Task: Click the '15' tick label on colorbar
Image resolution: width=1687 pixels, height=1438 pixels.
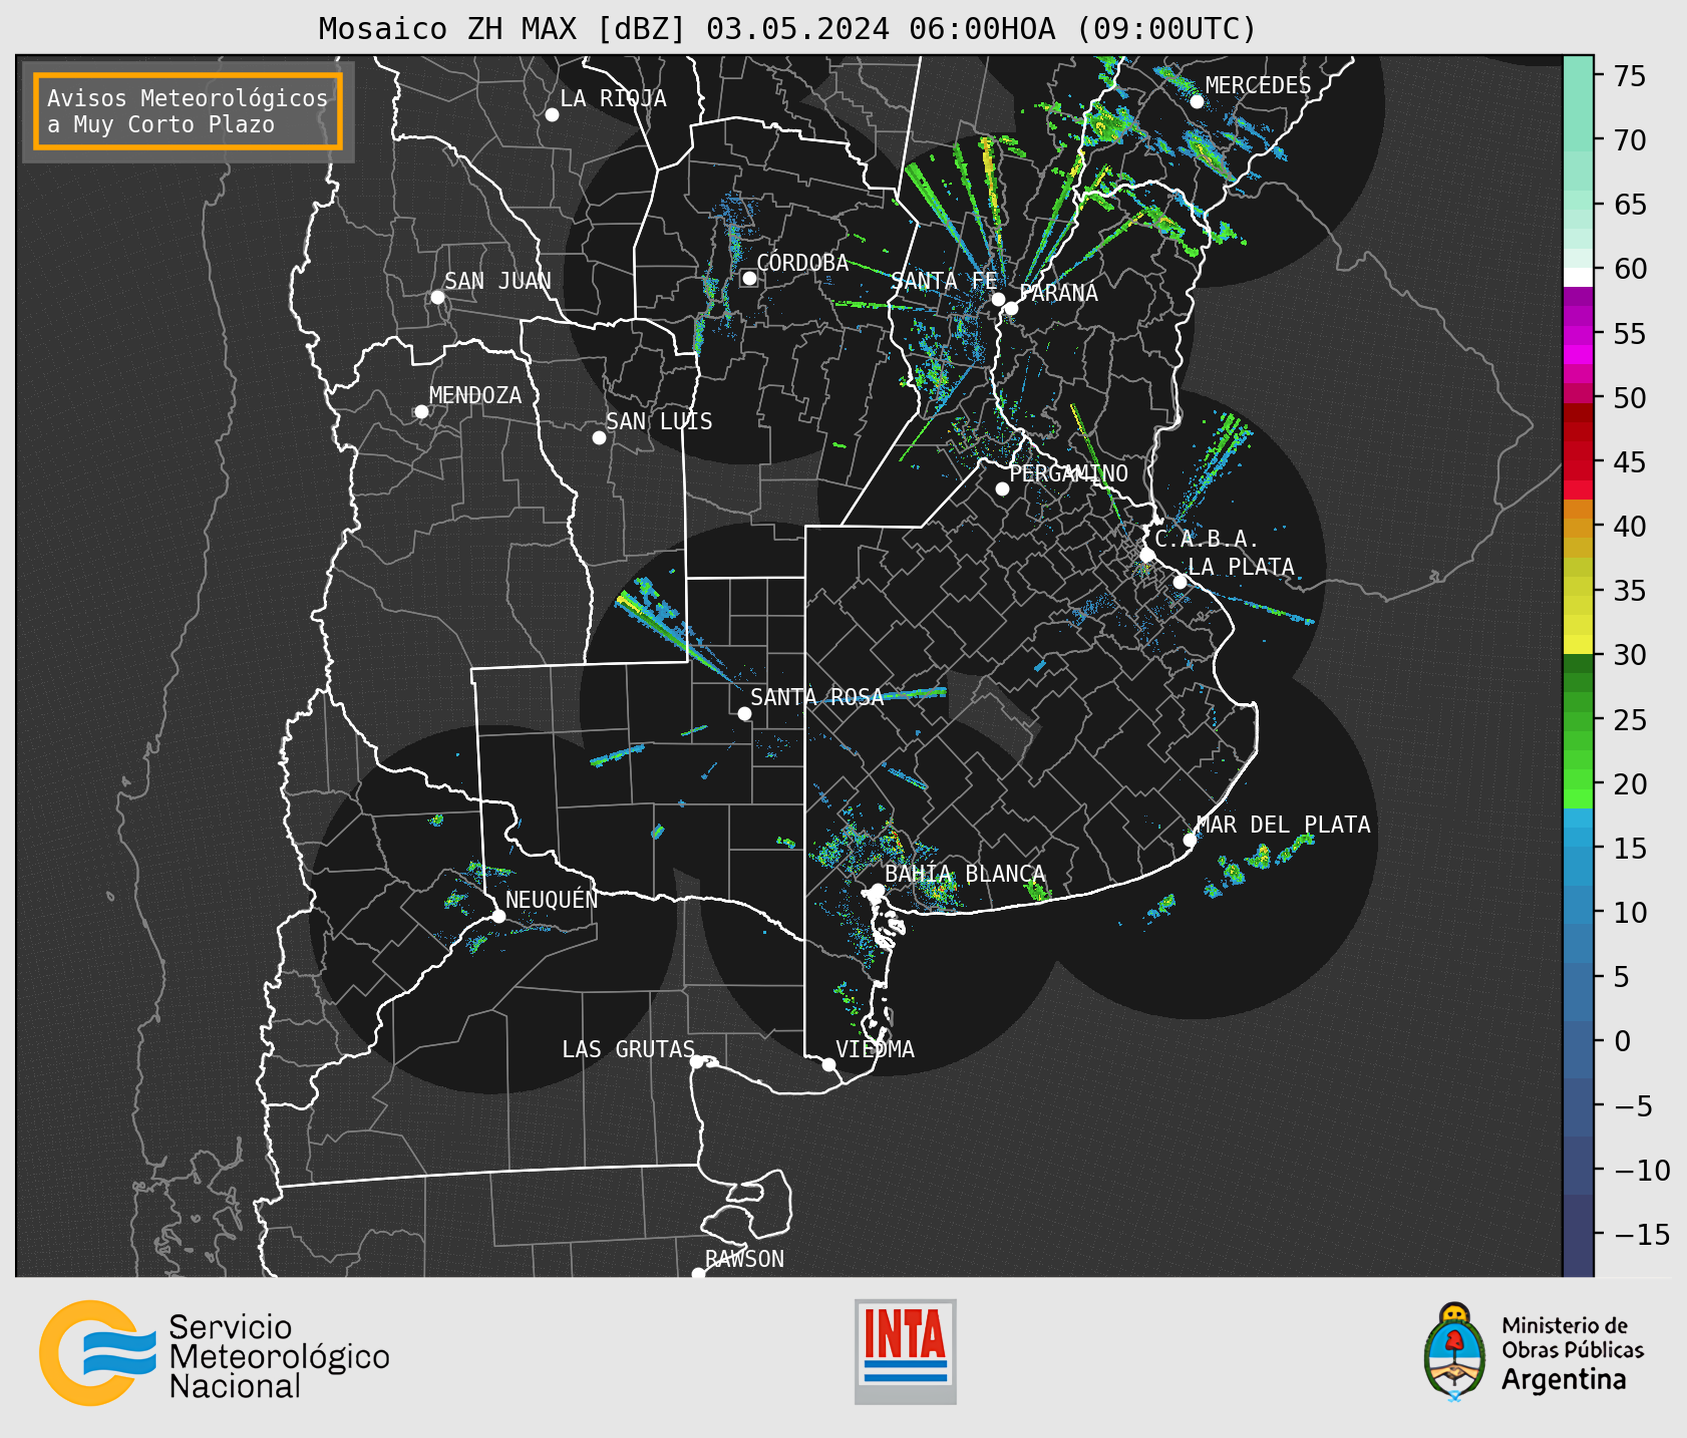Action: coord(1630,849)
